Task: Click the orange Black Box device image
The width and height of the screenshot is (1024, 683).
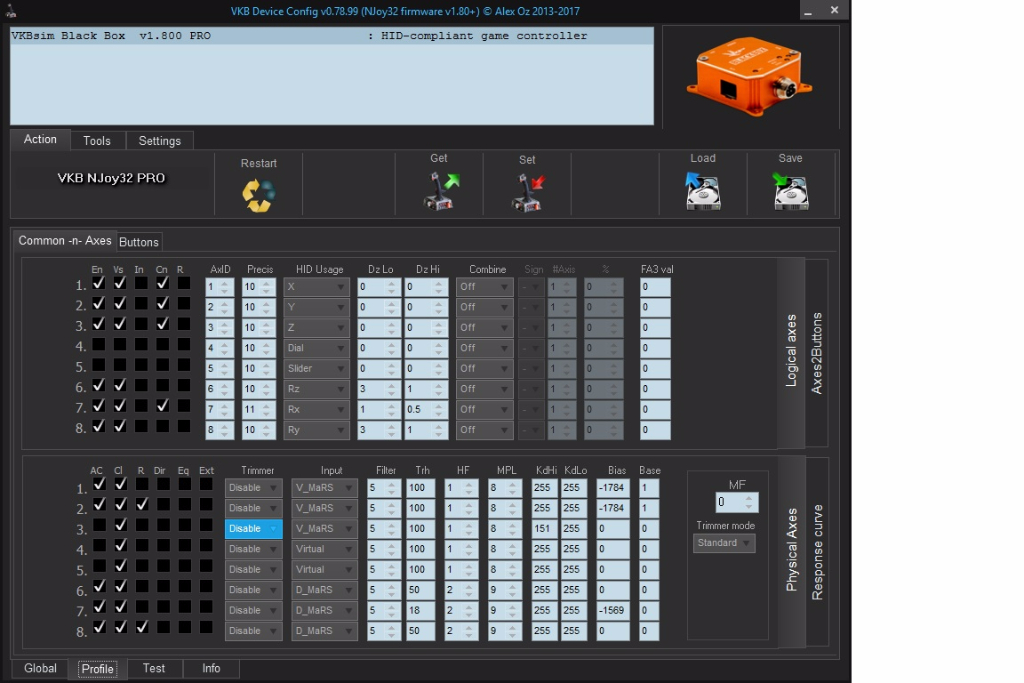Action: (x=749, y=76)
